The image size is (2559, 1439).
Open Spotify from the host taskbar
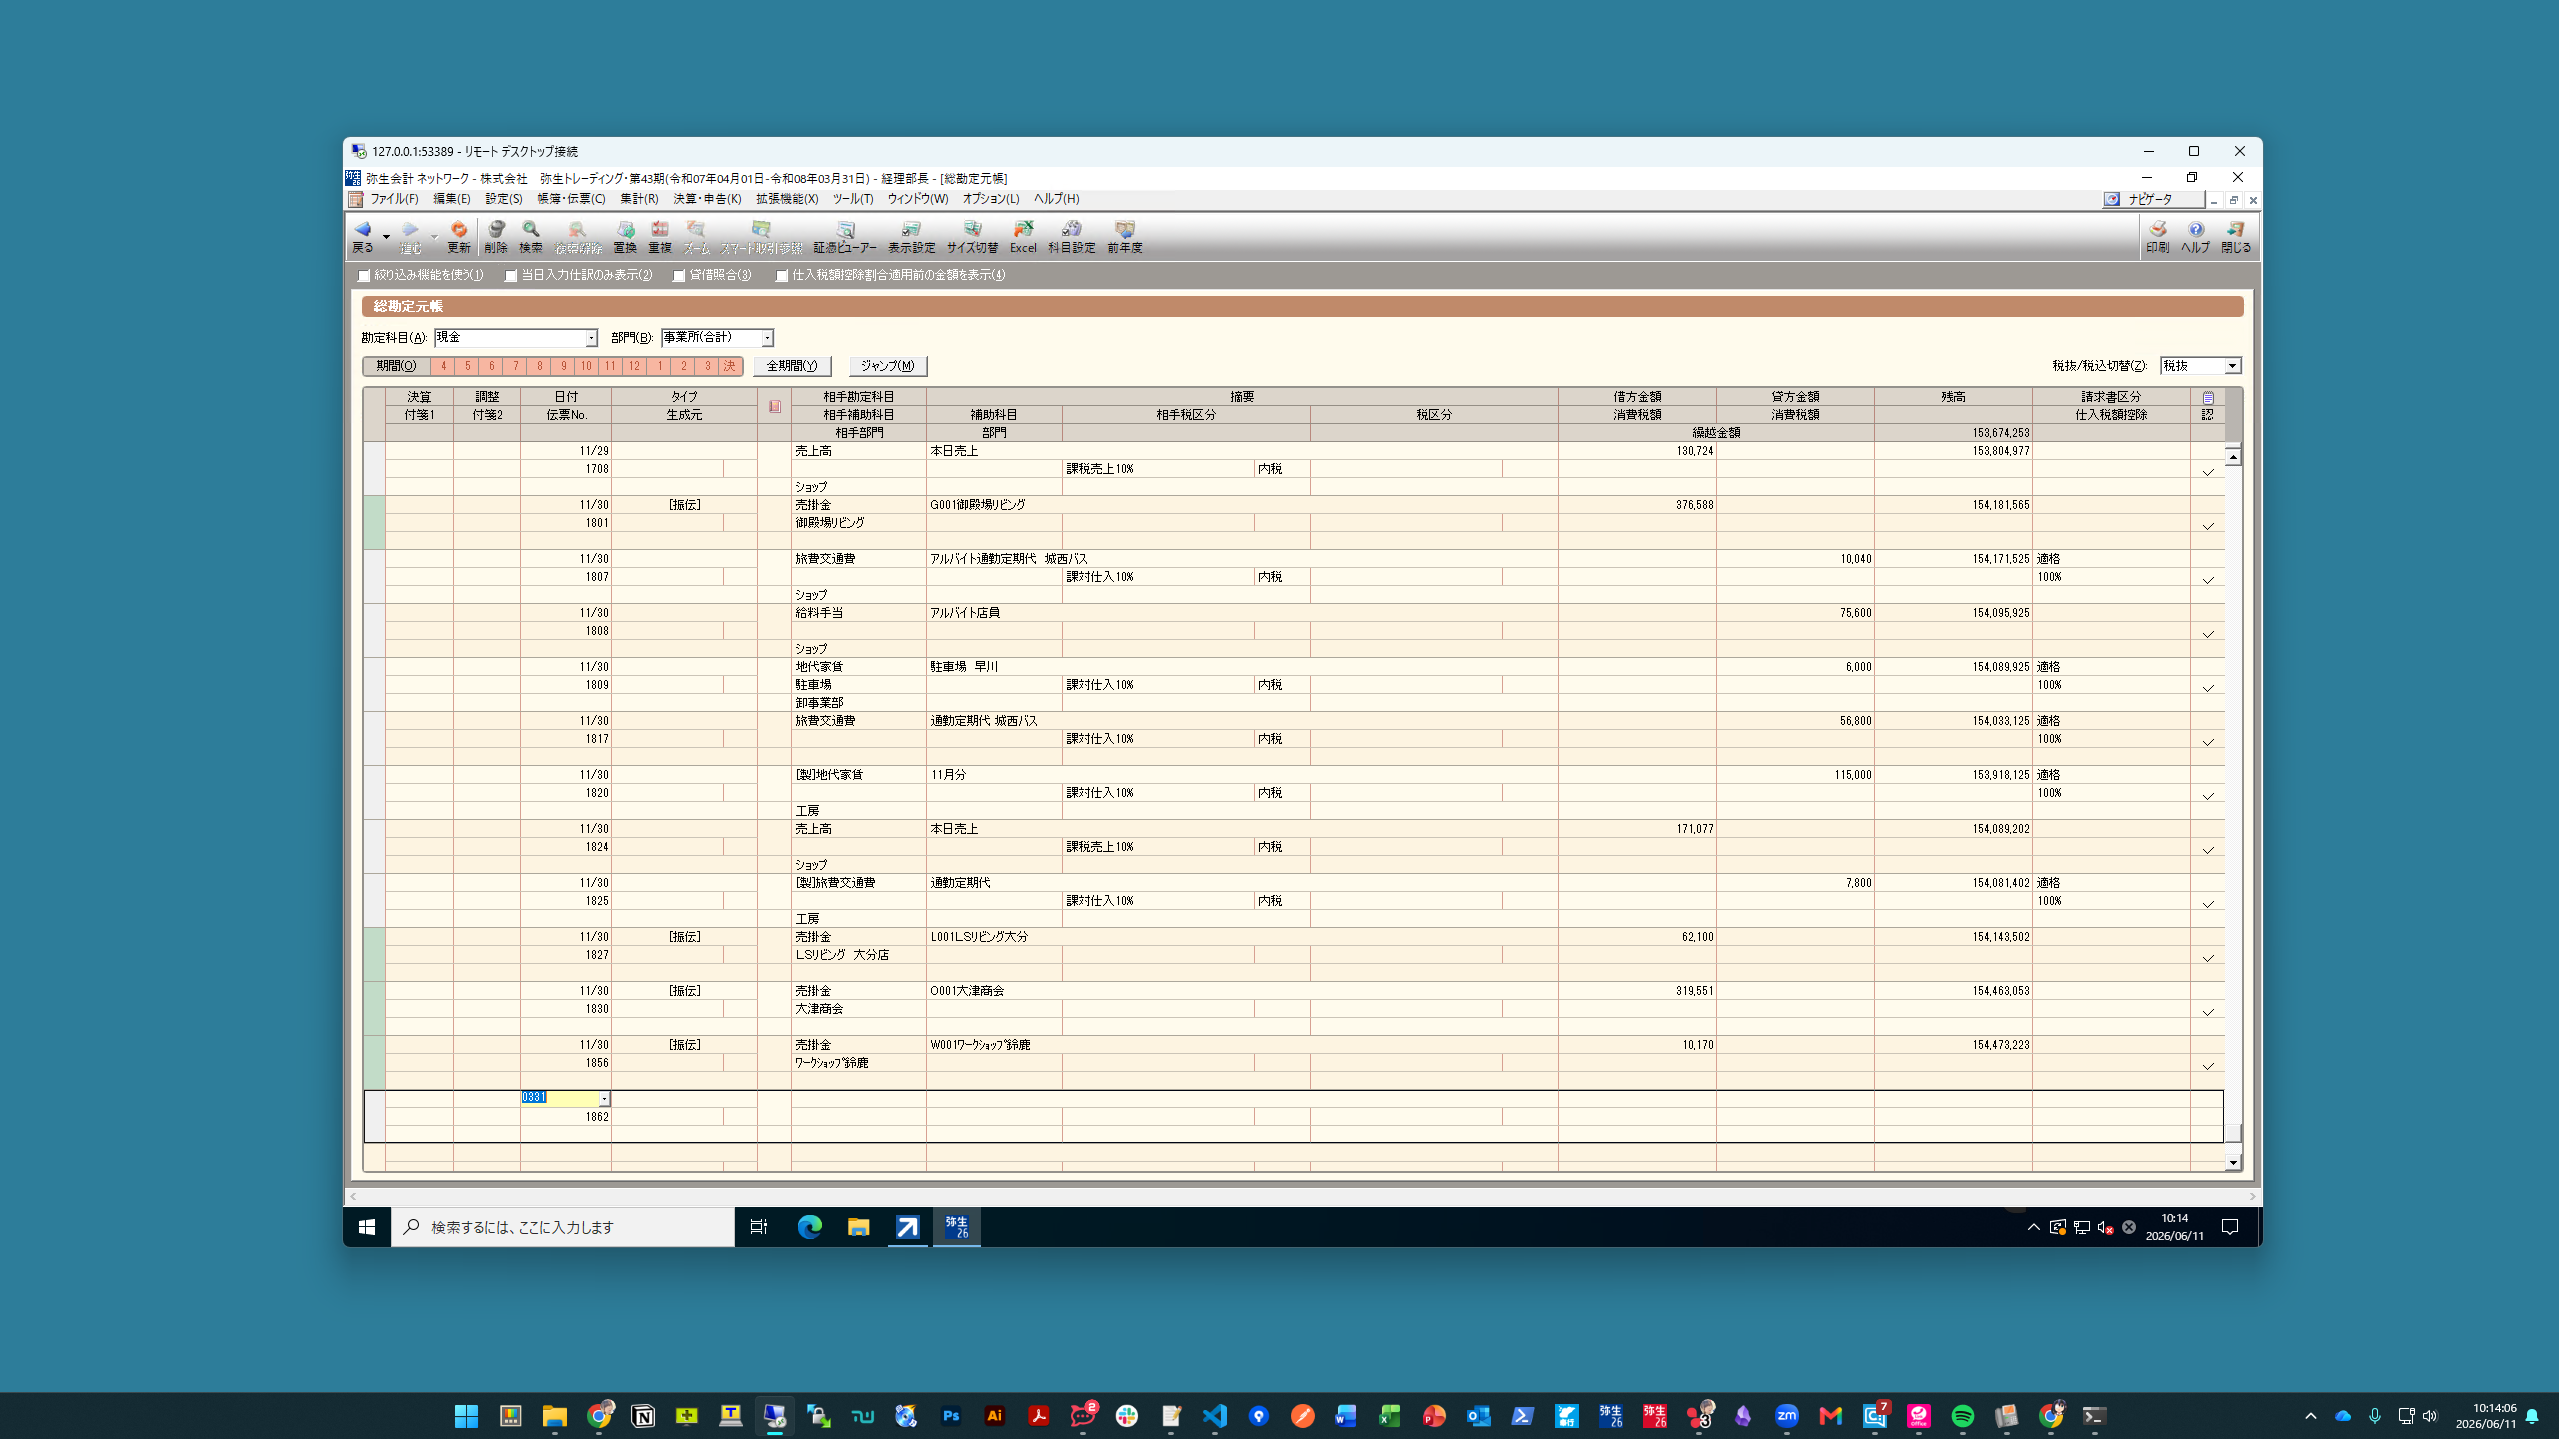point(1962,1415)
